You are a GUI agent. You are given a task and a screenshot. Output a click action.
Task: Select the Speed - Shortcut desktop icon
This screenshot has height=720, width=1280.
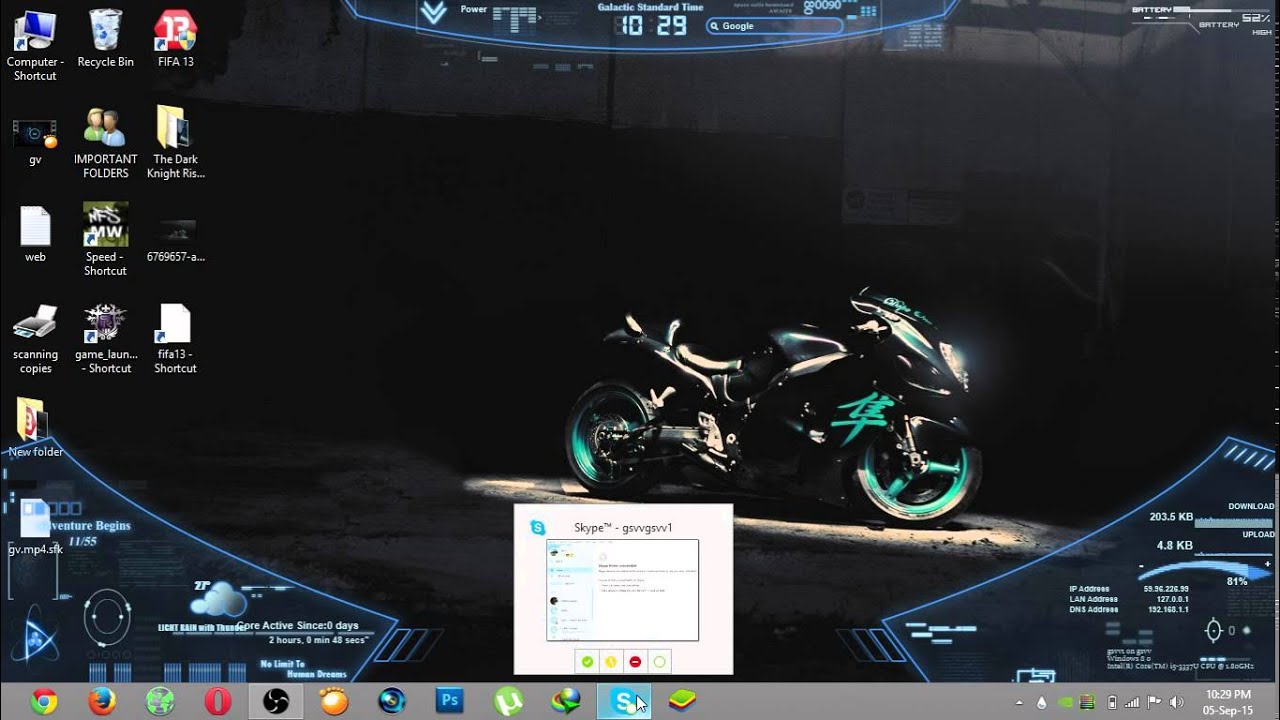pos(105,240)
